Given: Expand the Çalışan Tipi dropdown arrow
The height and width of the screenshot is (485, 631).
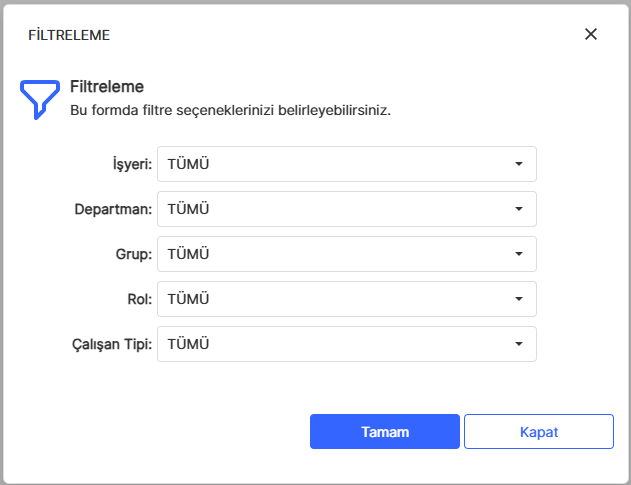Looking at the screenshot, I should (x=519, y=344).
